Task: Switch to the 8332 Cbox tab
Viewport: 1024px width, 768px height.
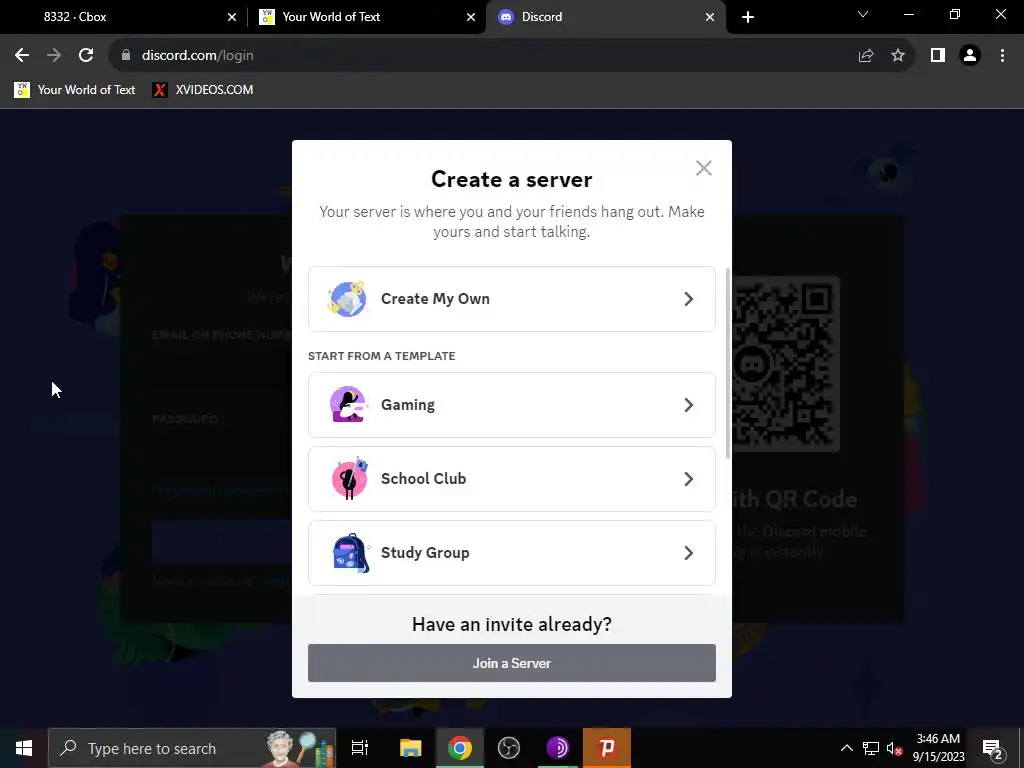Action: click(x=124, y=17)
